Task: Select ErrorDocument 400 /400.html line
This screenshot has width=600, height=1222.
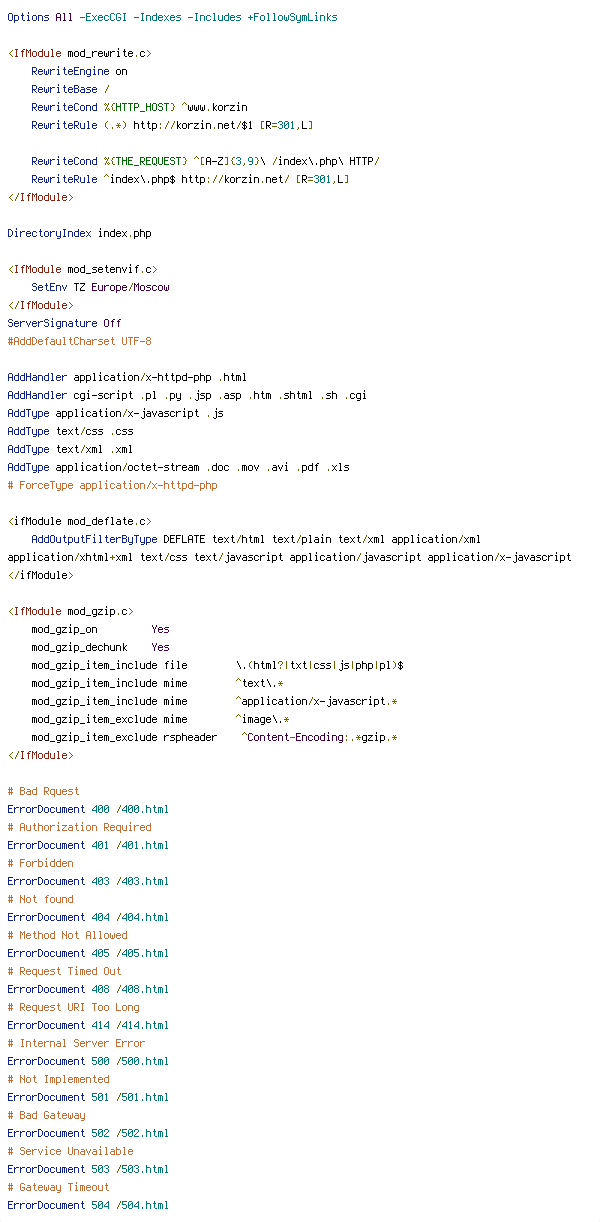Action: coord(88,809)
